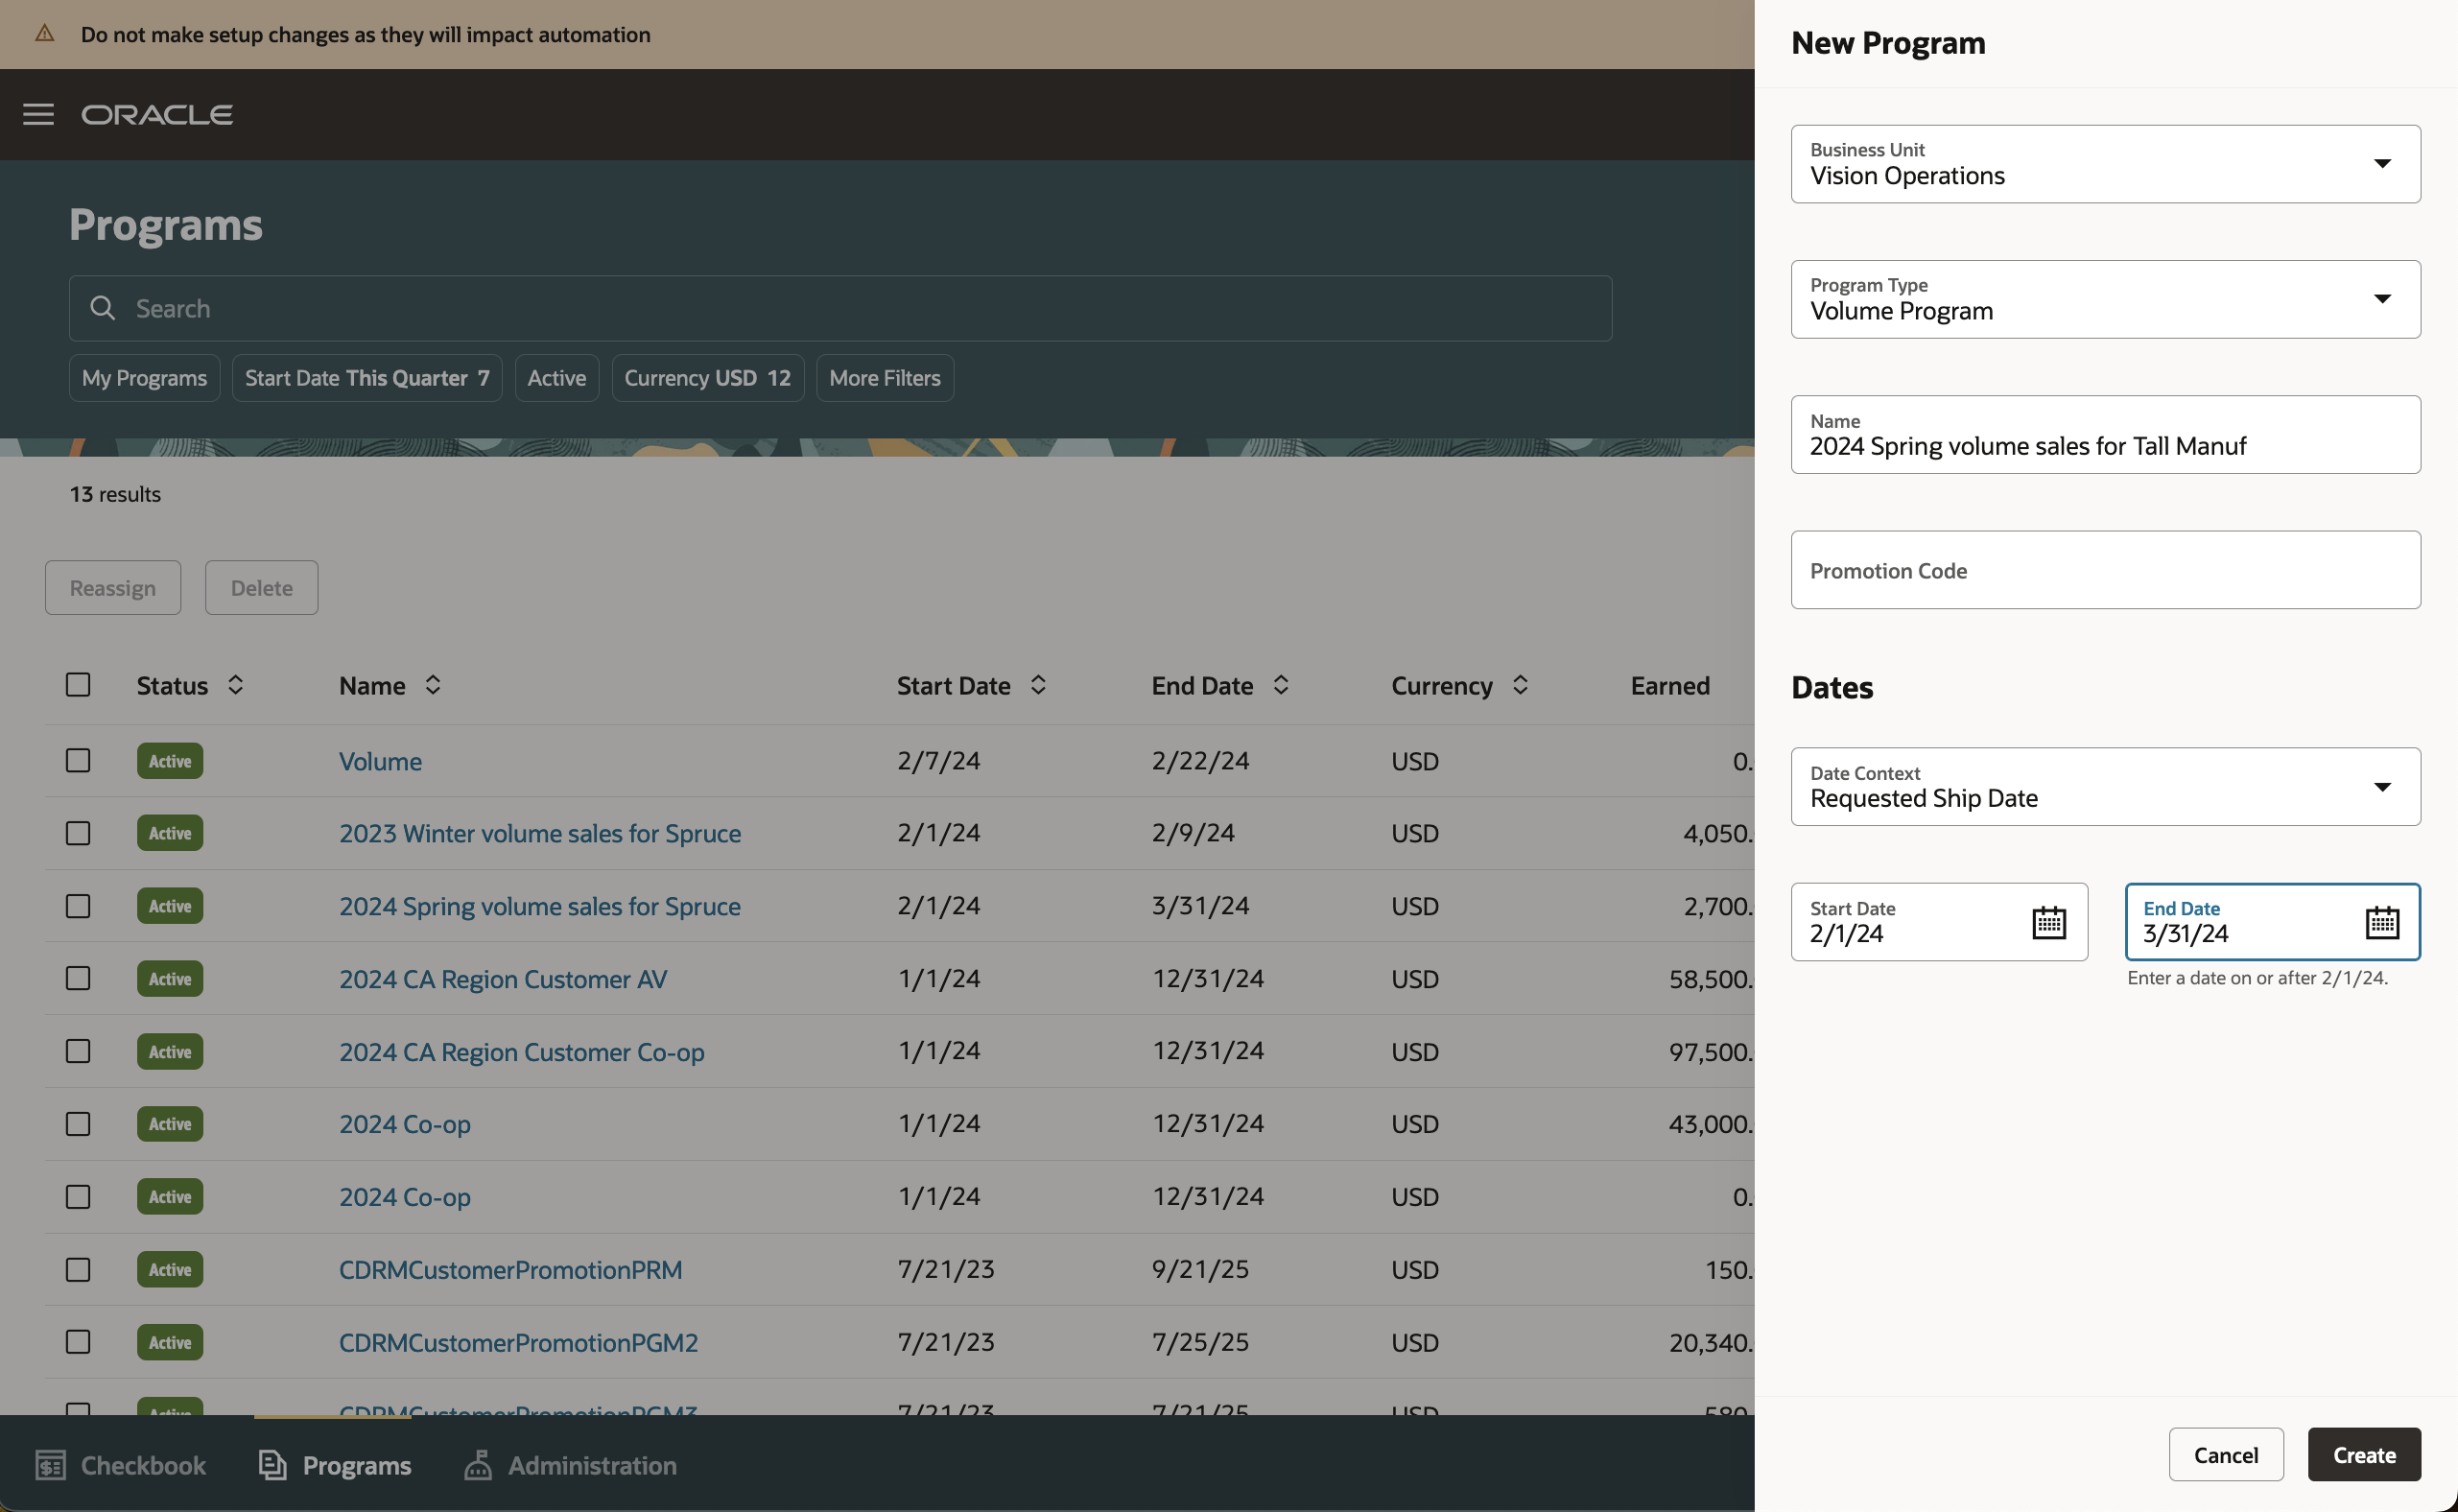The width and height of the screenshot is (2458, 1512).
Task: Open the Date Context dropdown
Action: point(2383,786)
